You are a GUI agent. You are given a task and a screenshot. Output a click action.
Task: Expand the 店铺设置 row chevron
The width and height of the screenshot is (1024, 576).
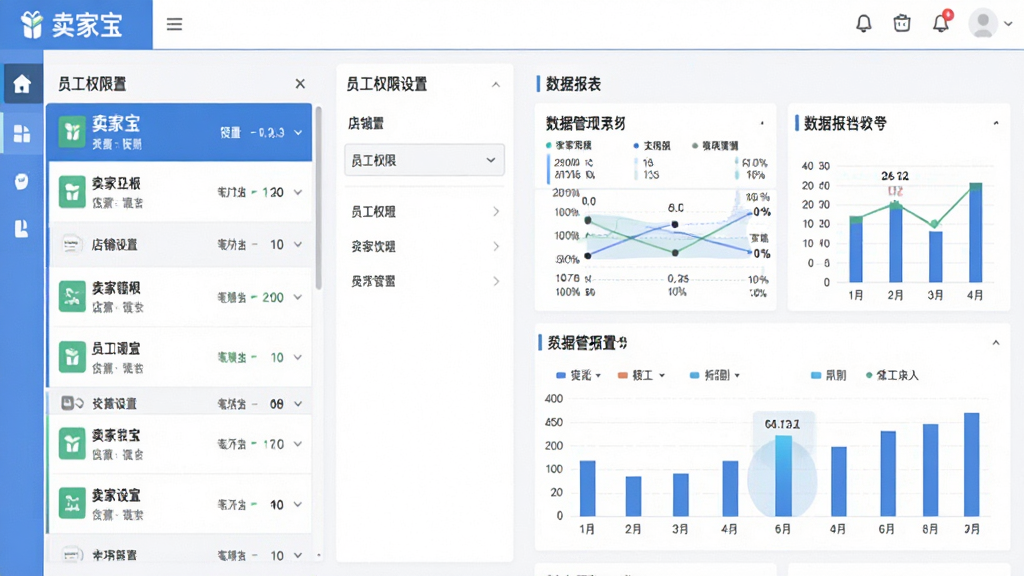click(298, 245)
